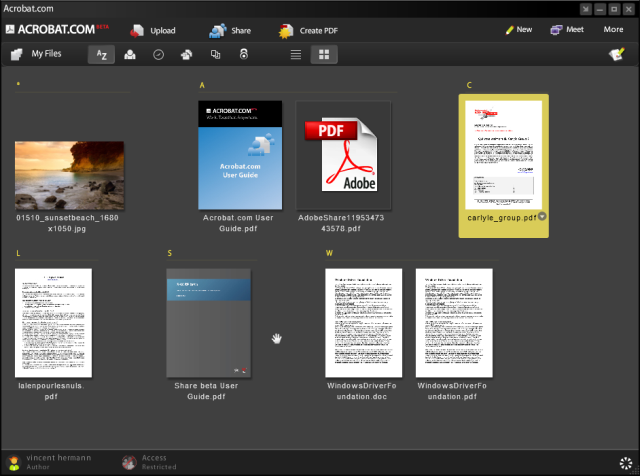Screen dimensions: 640x476
Task: Click the Access Restricted label
Action: [159, 462]
